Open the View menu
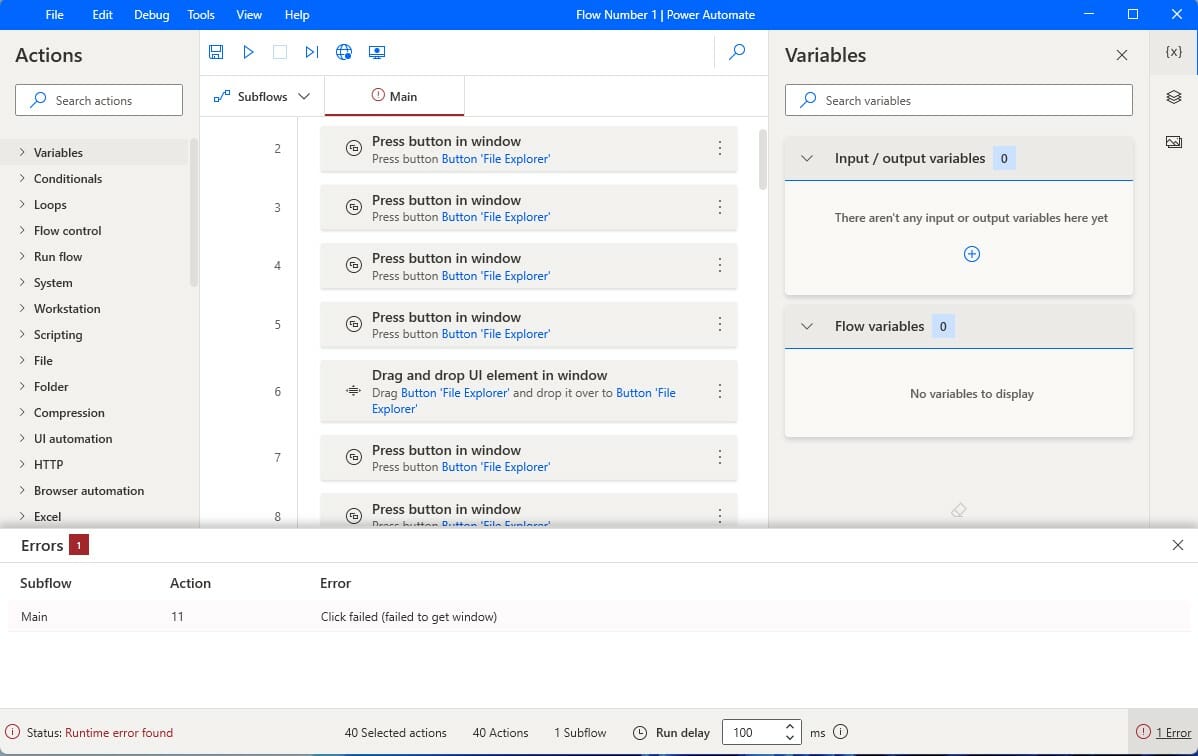This screenshot has width=1198, height=756. pos(249,15)
